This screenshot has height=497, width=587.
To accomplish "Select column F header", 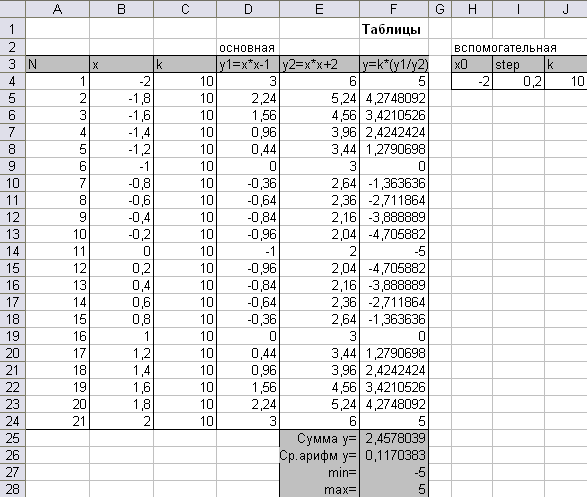I will click(394, 9).
